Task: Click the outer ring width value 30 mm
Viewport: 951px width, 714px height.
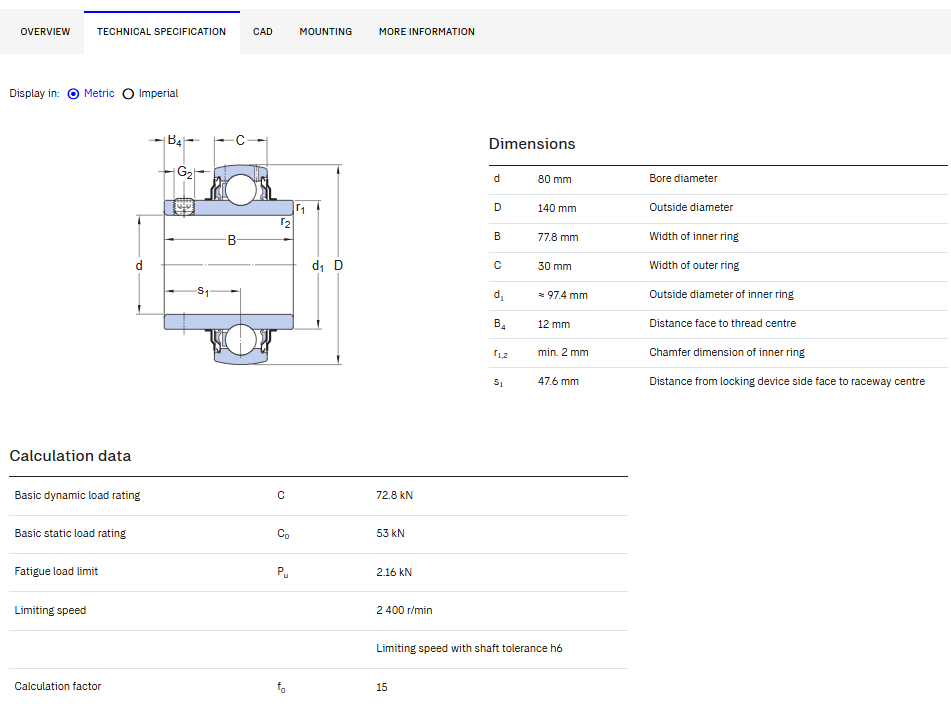Action: click(x=554, y=266)
